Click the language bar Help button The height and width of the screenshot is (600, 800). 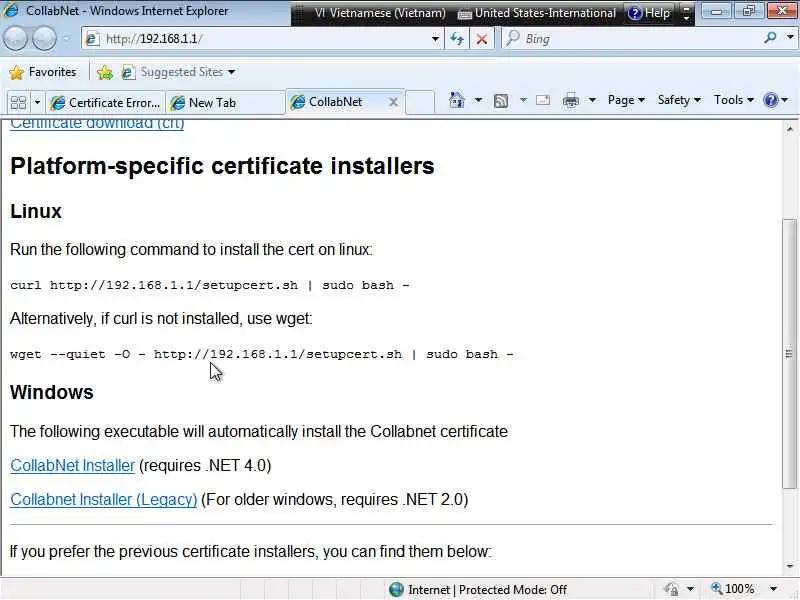648,13
